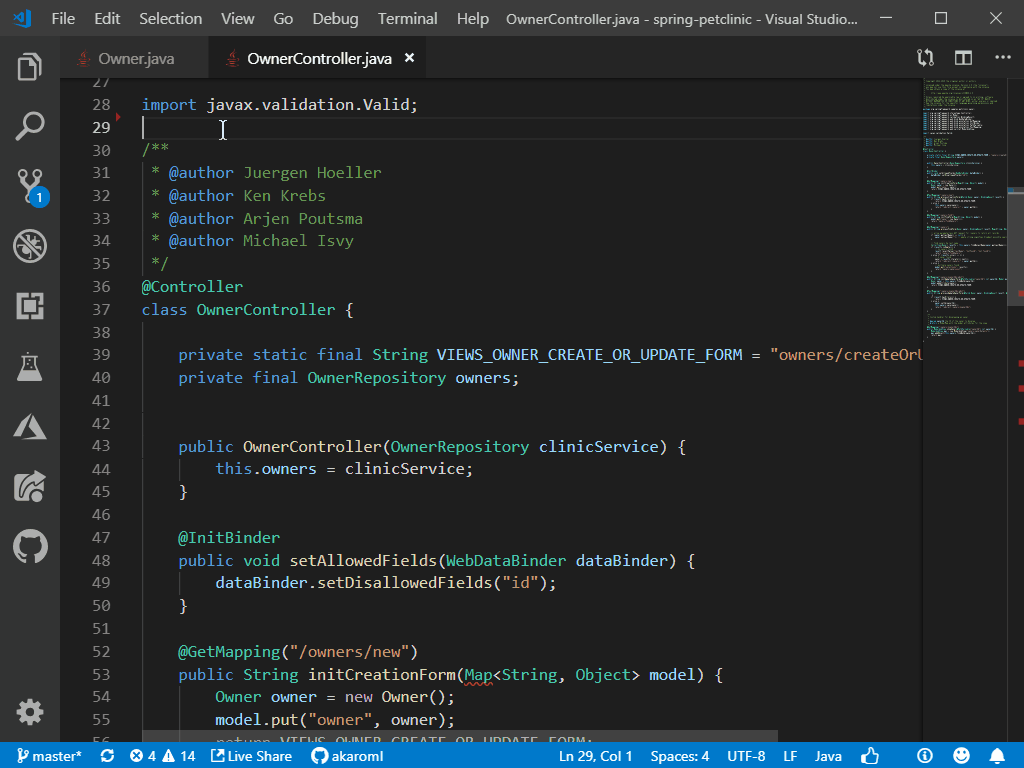Open the Source Control view showing one pending change

30,186
